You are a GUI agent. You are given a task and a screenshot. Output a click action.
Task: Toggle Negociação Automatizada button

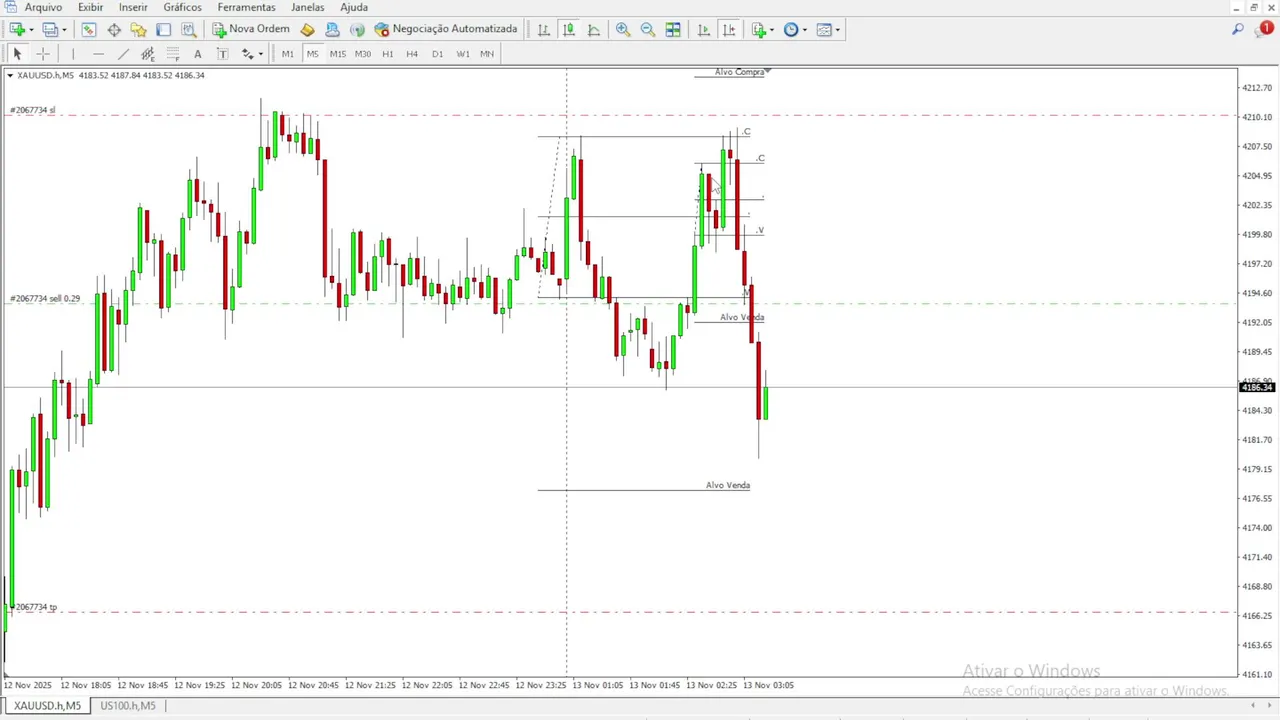click(446, 30)
